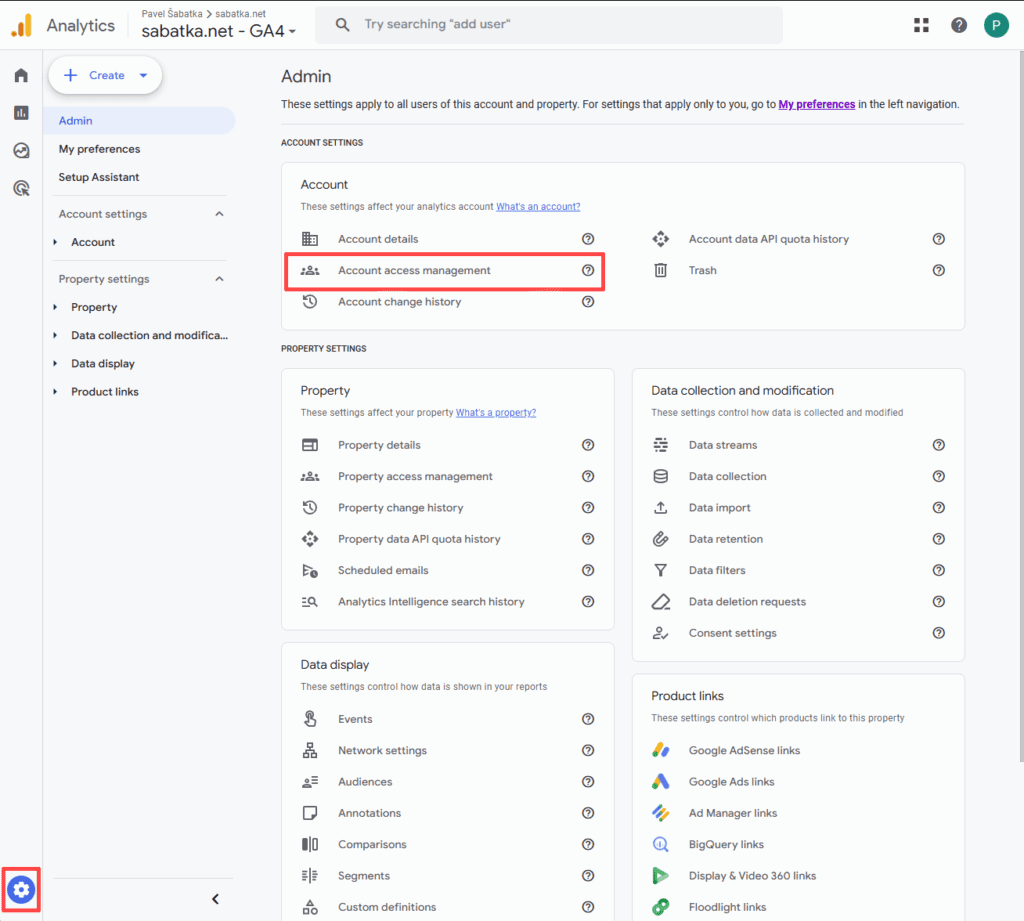Screen dimensions: 1024x921
Task: Click the Admin gear icon at bottom left
Action: point(21,890)
